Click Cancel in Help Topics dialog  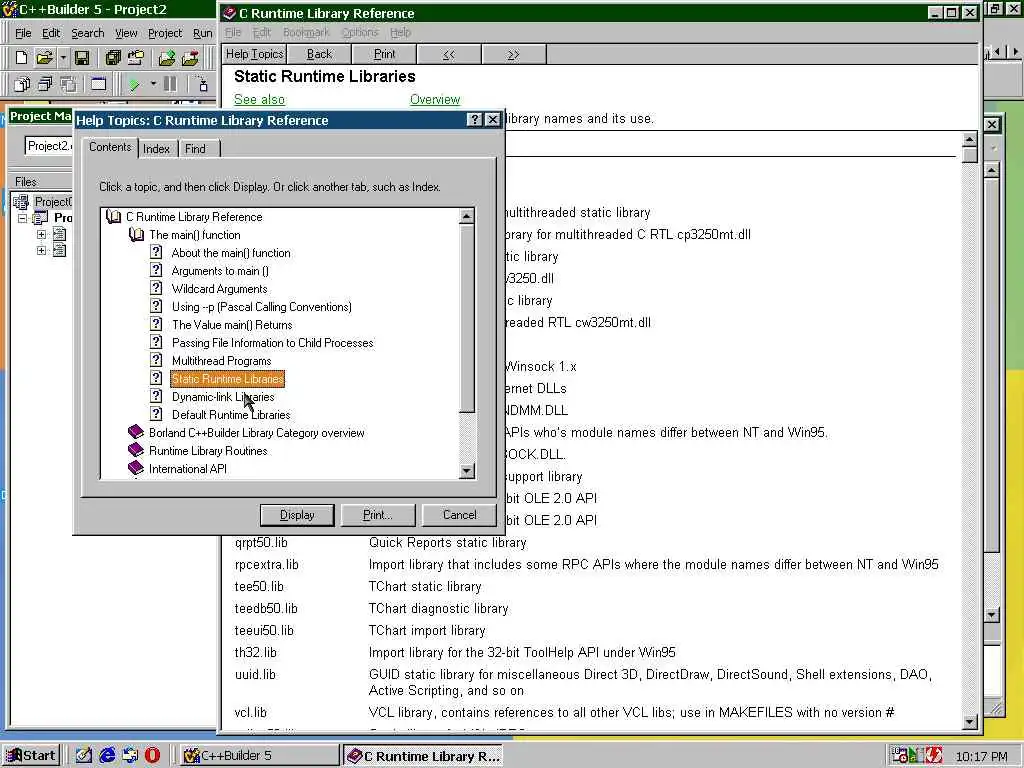pos(460,515)
